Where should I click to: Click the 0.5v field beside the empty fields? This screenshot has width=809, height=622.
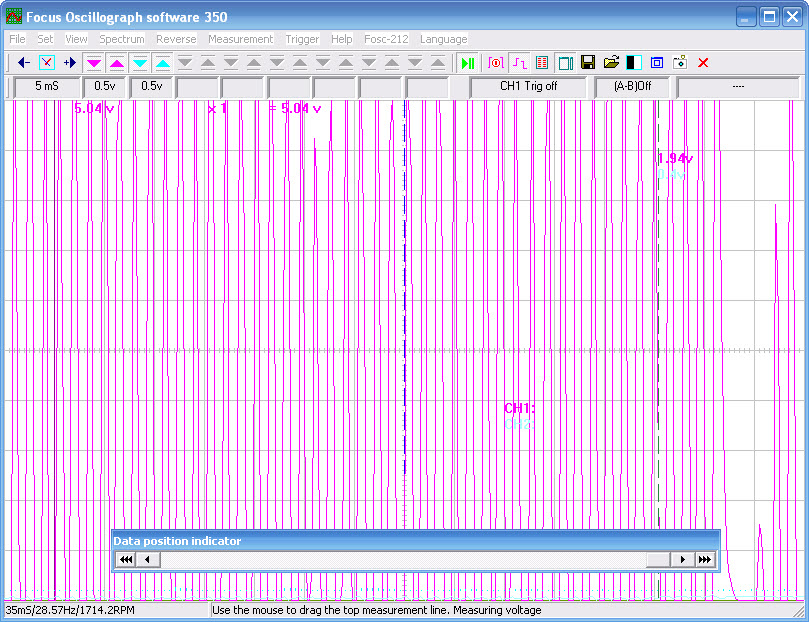[152, 87]
